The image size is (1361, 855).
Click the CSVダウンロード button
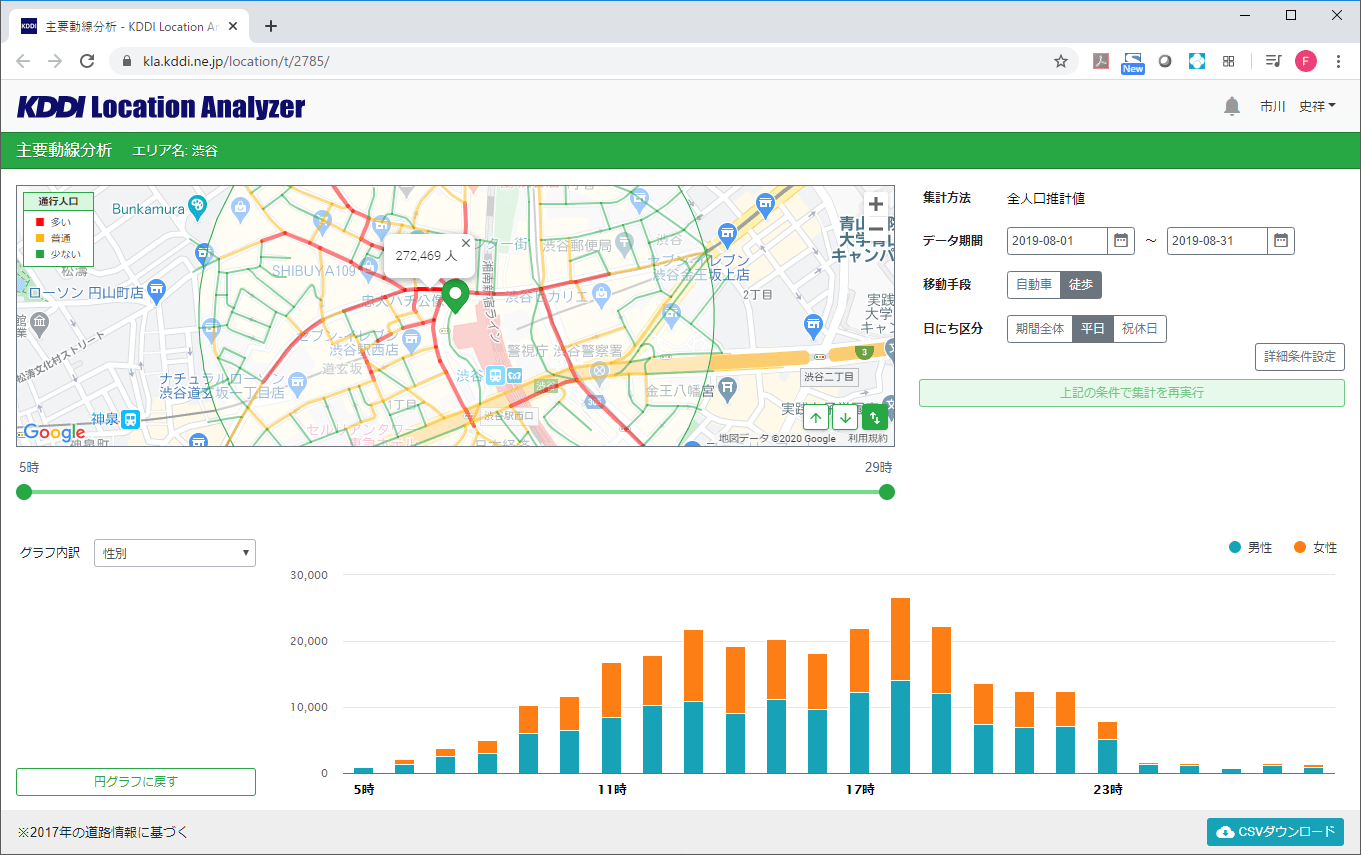[x=1275, y=832]
